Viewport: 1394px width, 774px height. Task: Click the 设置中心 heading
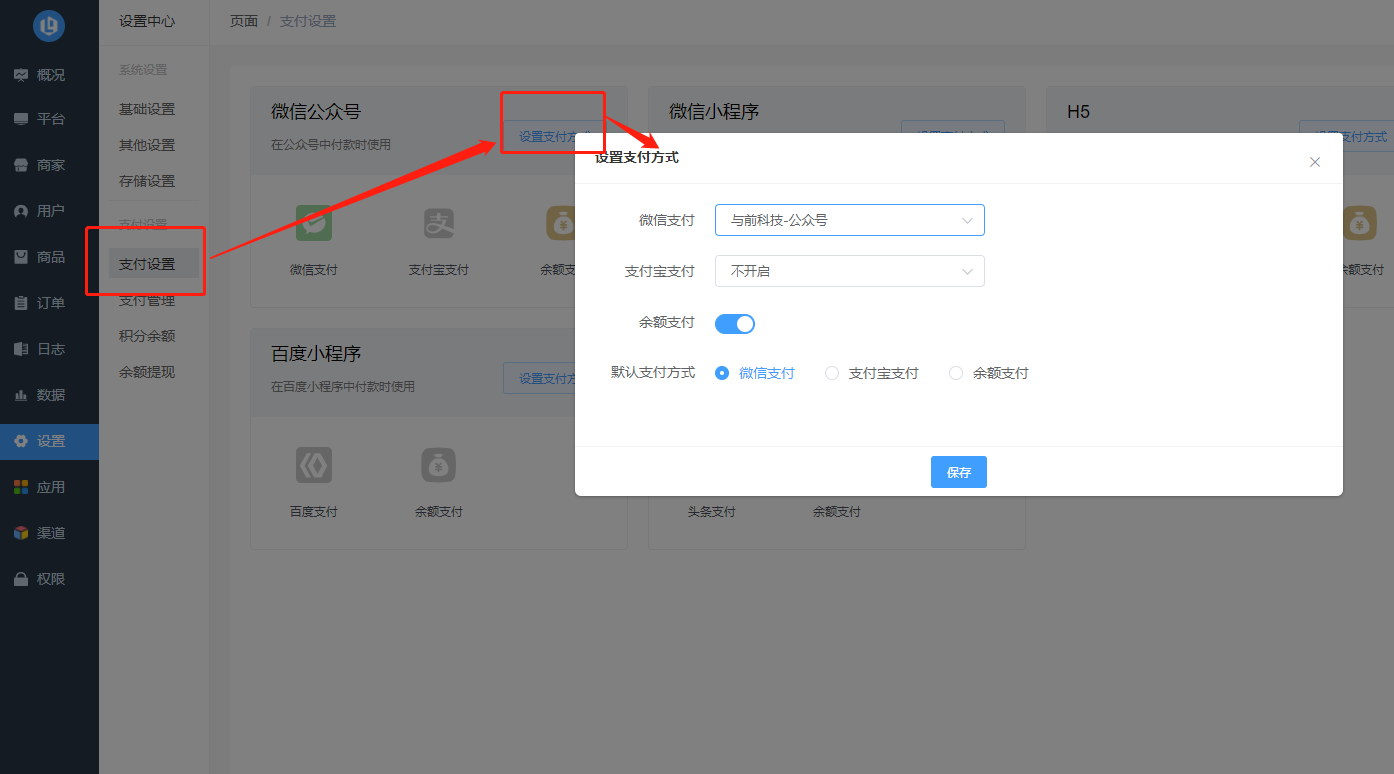147,21
